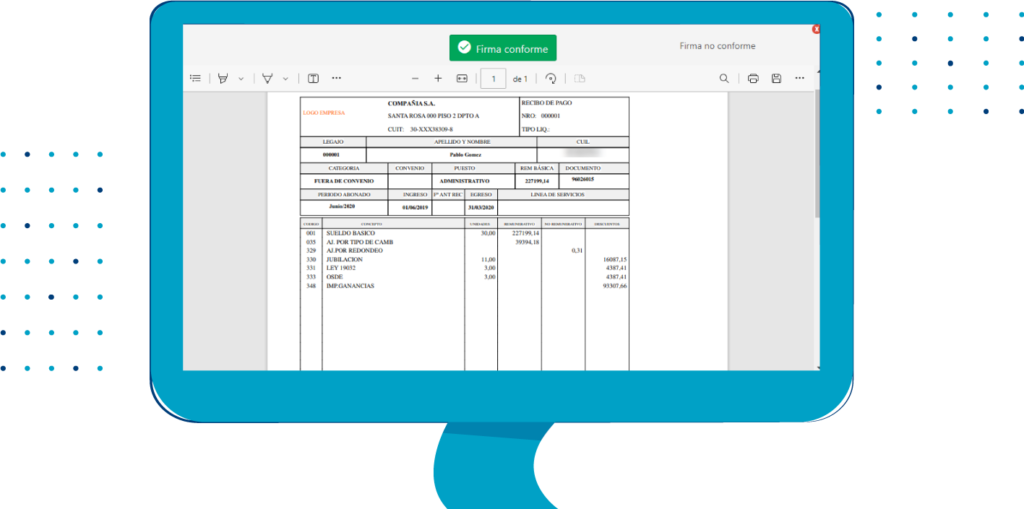Select the draw tool
This screenshot has height=509, width=1024.
(x=267, y=78)
